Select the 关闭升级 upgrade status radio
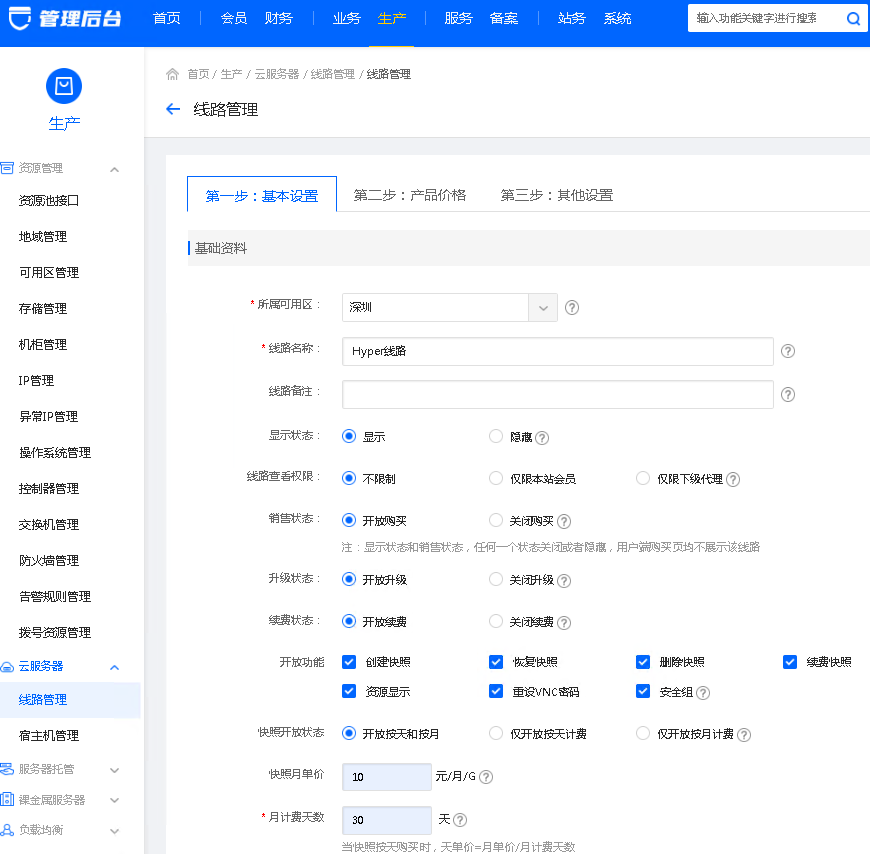Image resolution: width=870 pixels, height=854 pixels. coord(495,579)
